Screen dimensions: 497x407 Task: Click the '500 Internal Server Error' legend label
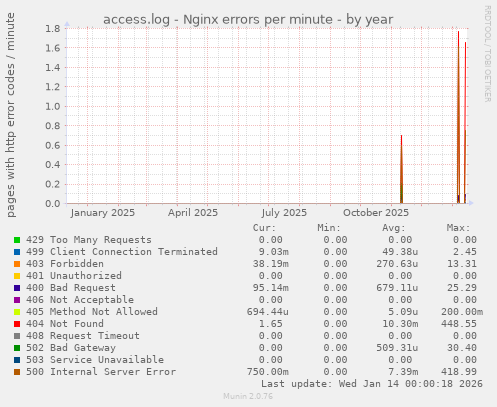pos(101,372)
